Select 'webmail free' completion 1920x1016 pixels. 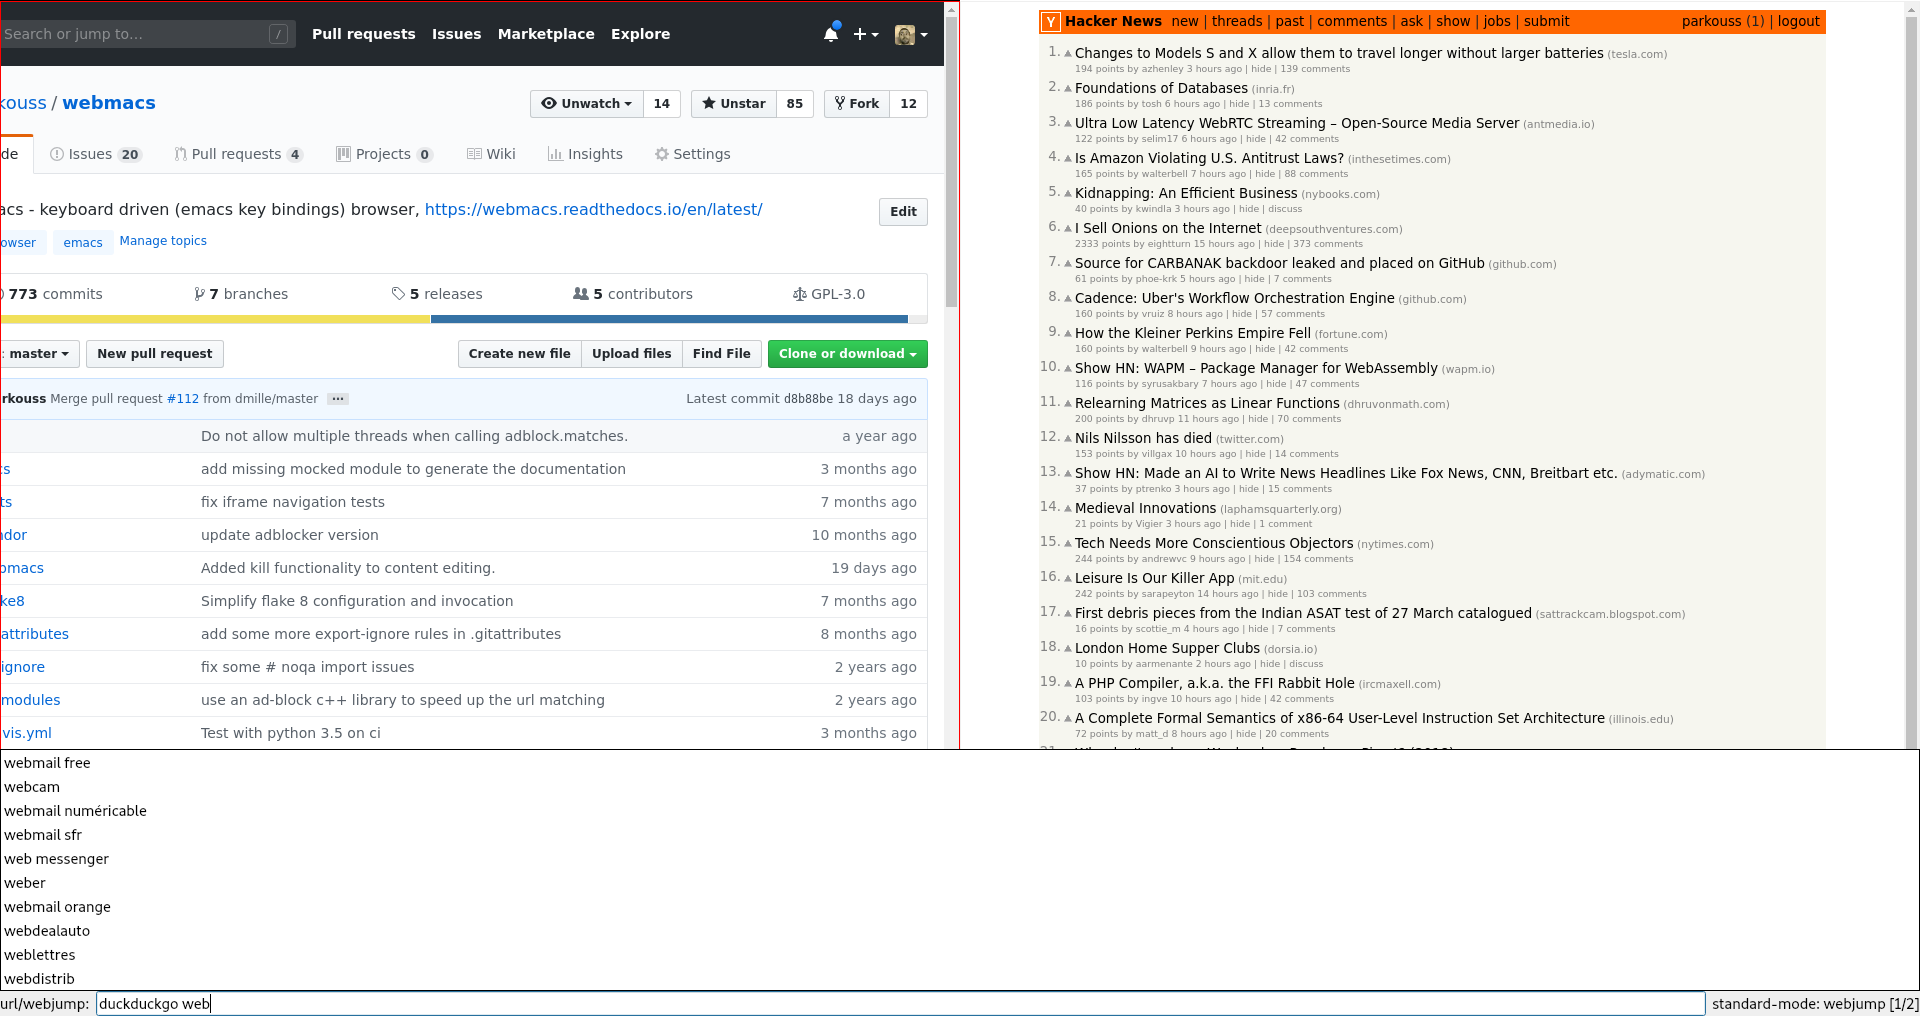[x=960, y=763]
